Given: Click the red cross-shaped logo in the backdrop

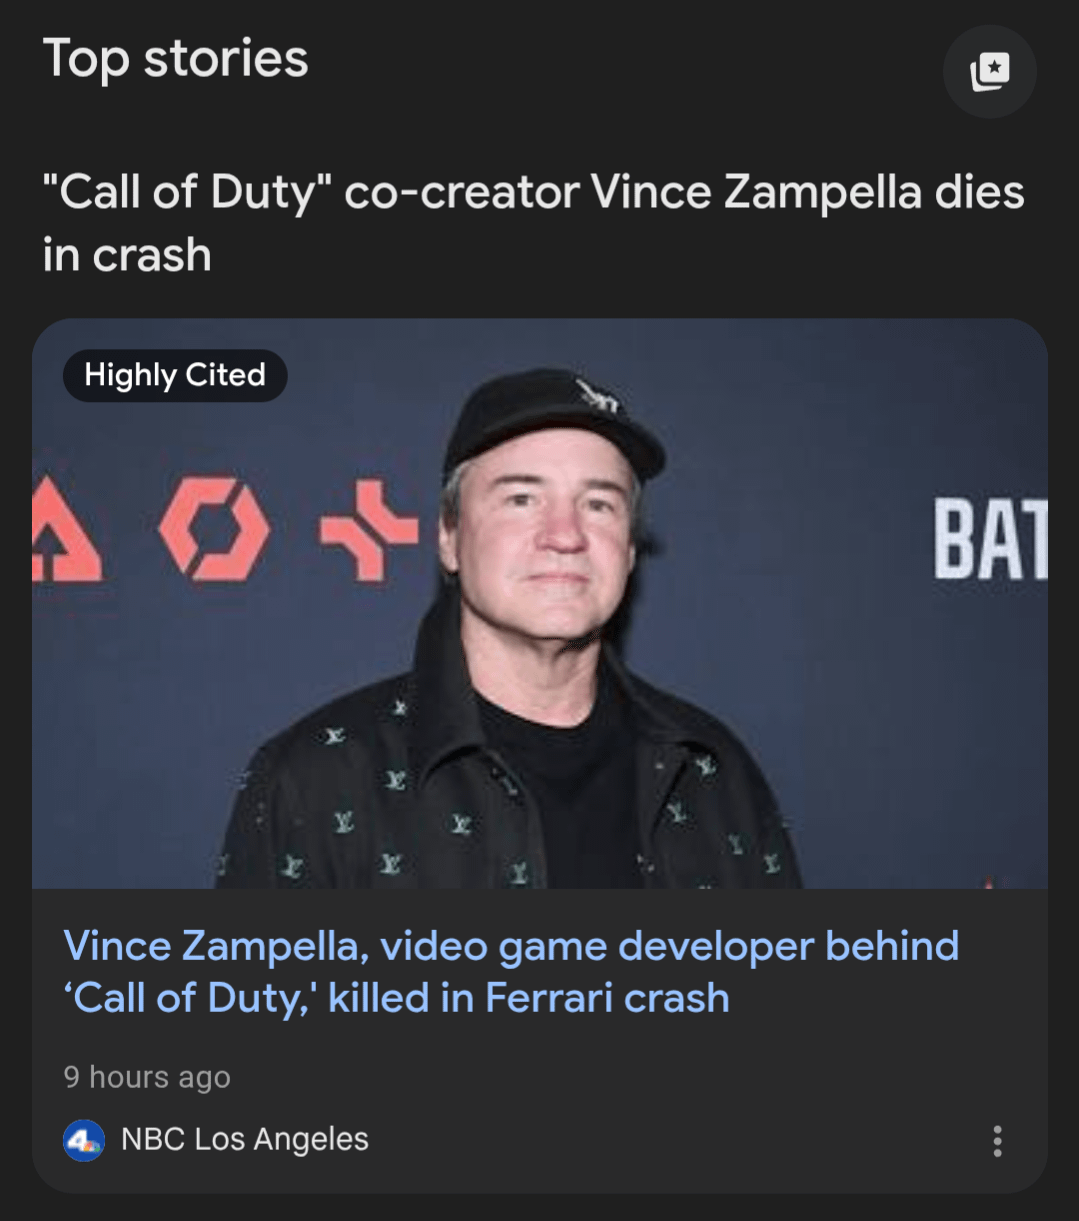Looking at the screenshot, I should (x=368, y=528).
